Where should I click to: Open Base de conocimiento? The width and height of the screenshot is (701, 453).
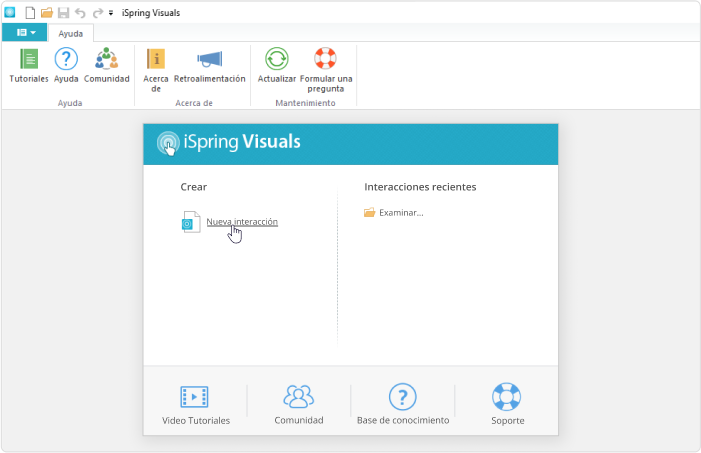(x=403, y=405)
